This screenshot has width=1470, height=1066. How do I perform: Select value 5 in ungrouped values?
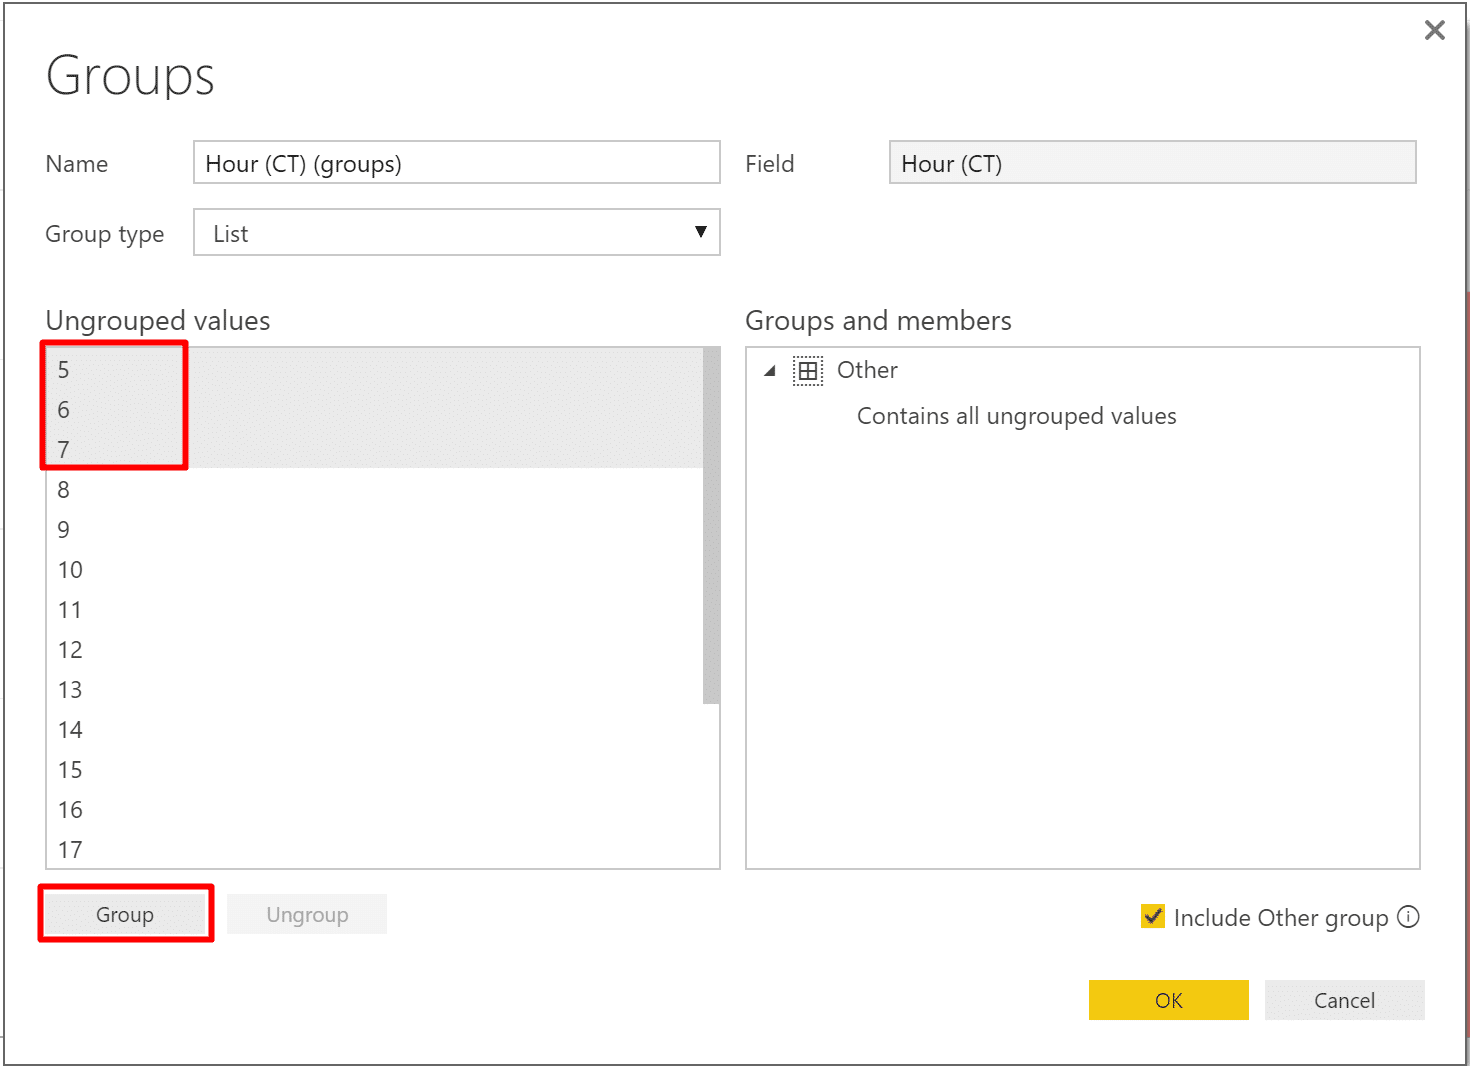(375, 370)
